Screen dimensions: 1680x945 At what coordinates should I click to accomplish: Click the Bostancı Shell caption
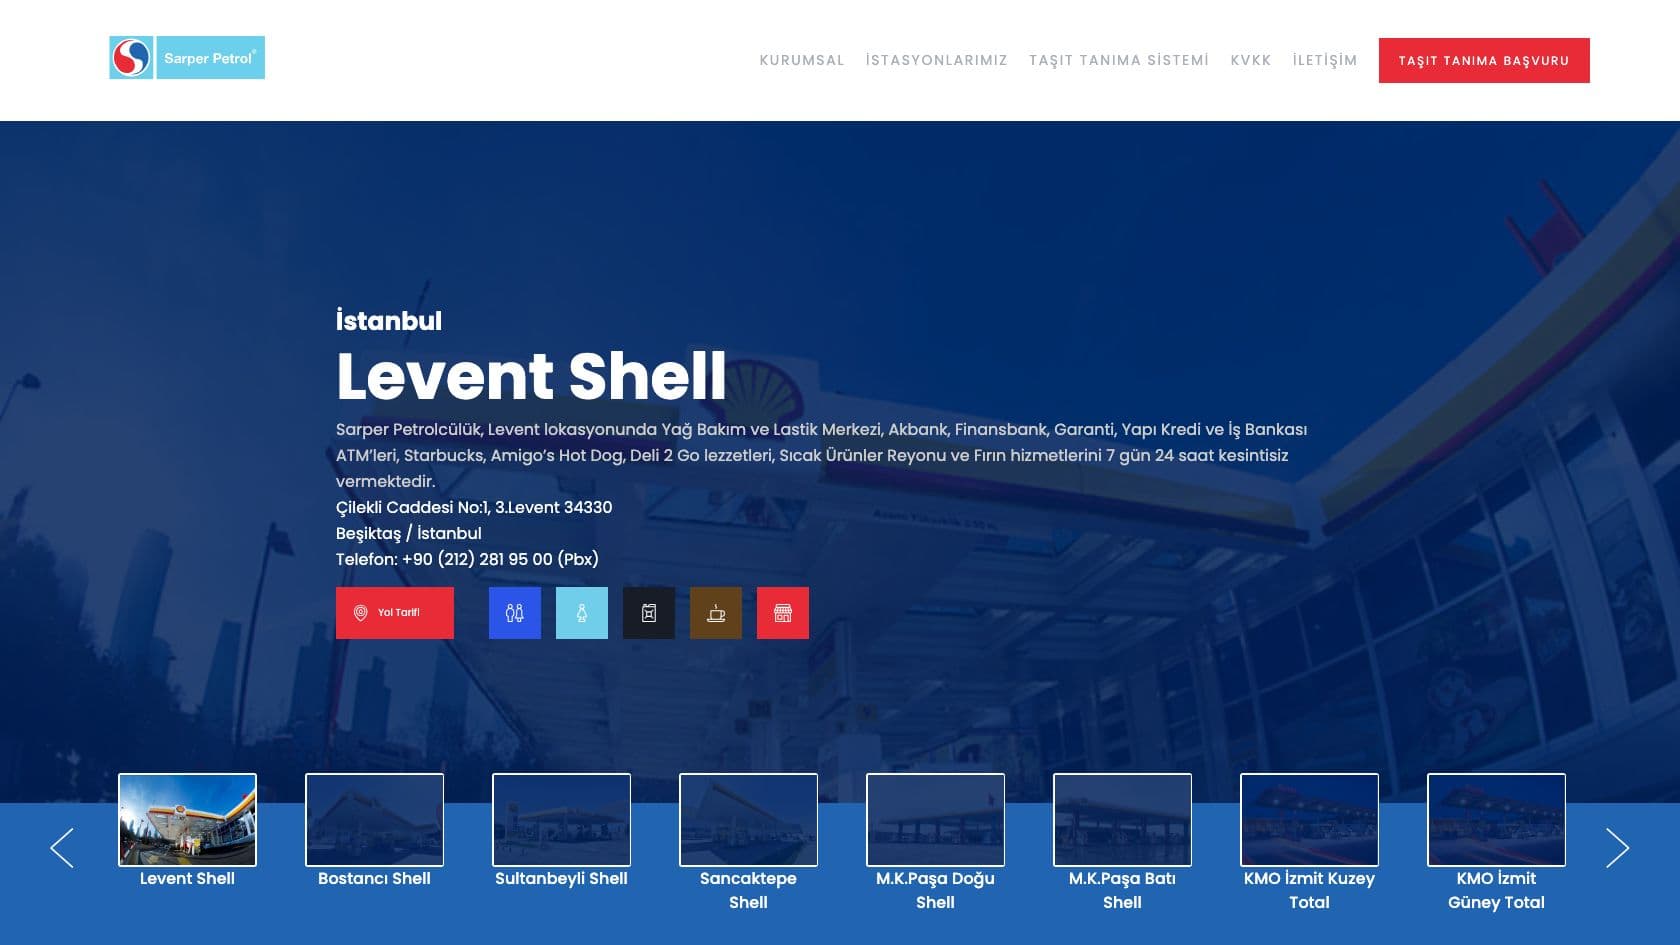pyautogui.click(x=374, y=878)
